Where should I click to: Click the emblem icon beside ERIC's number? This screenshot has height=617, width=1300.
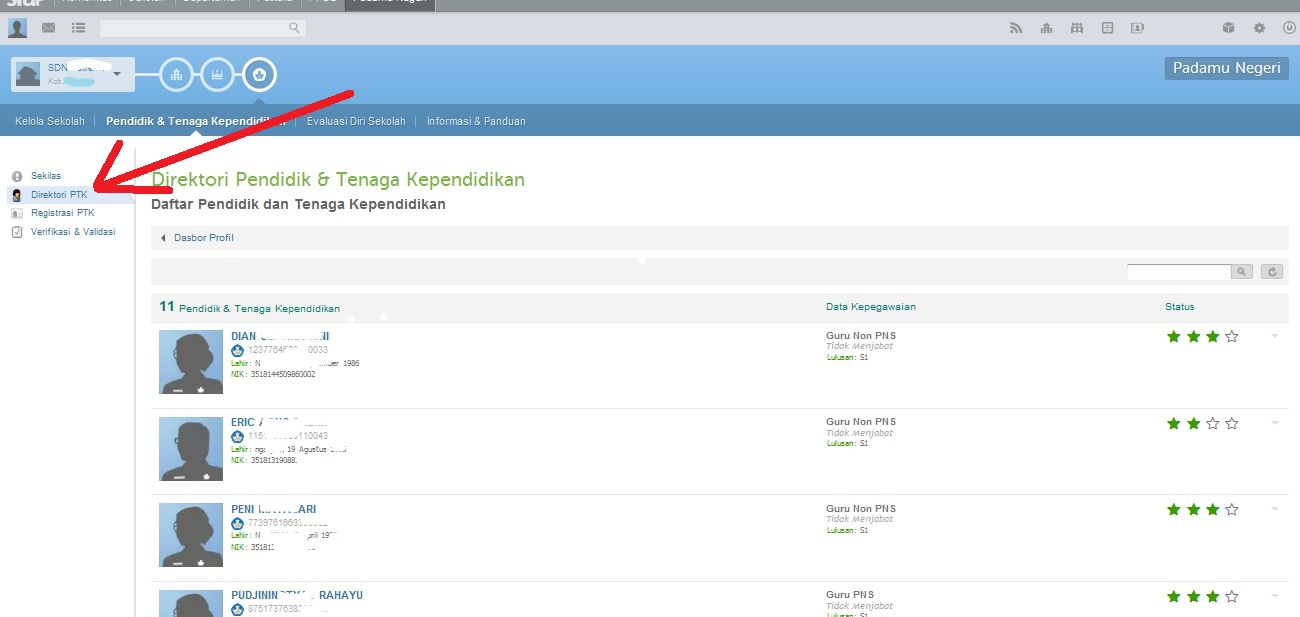coord(238,437)
